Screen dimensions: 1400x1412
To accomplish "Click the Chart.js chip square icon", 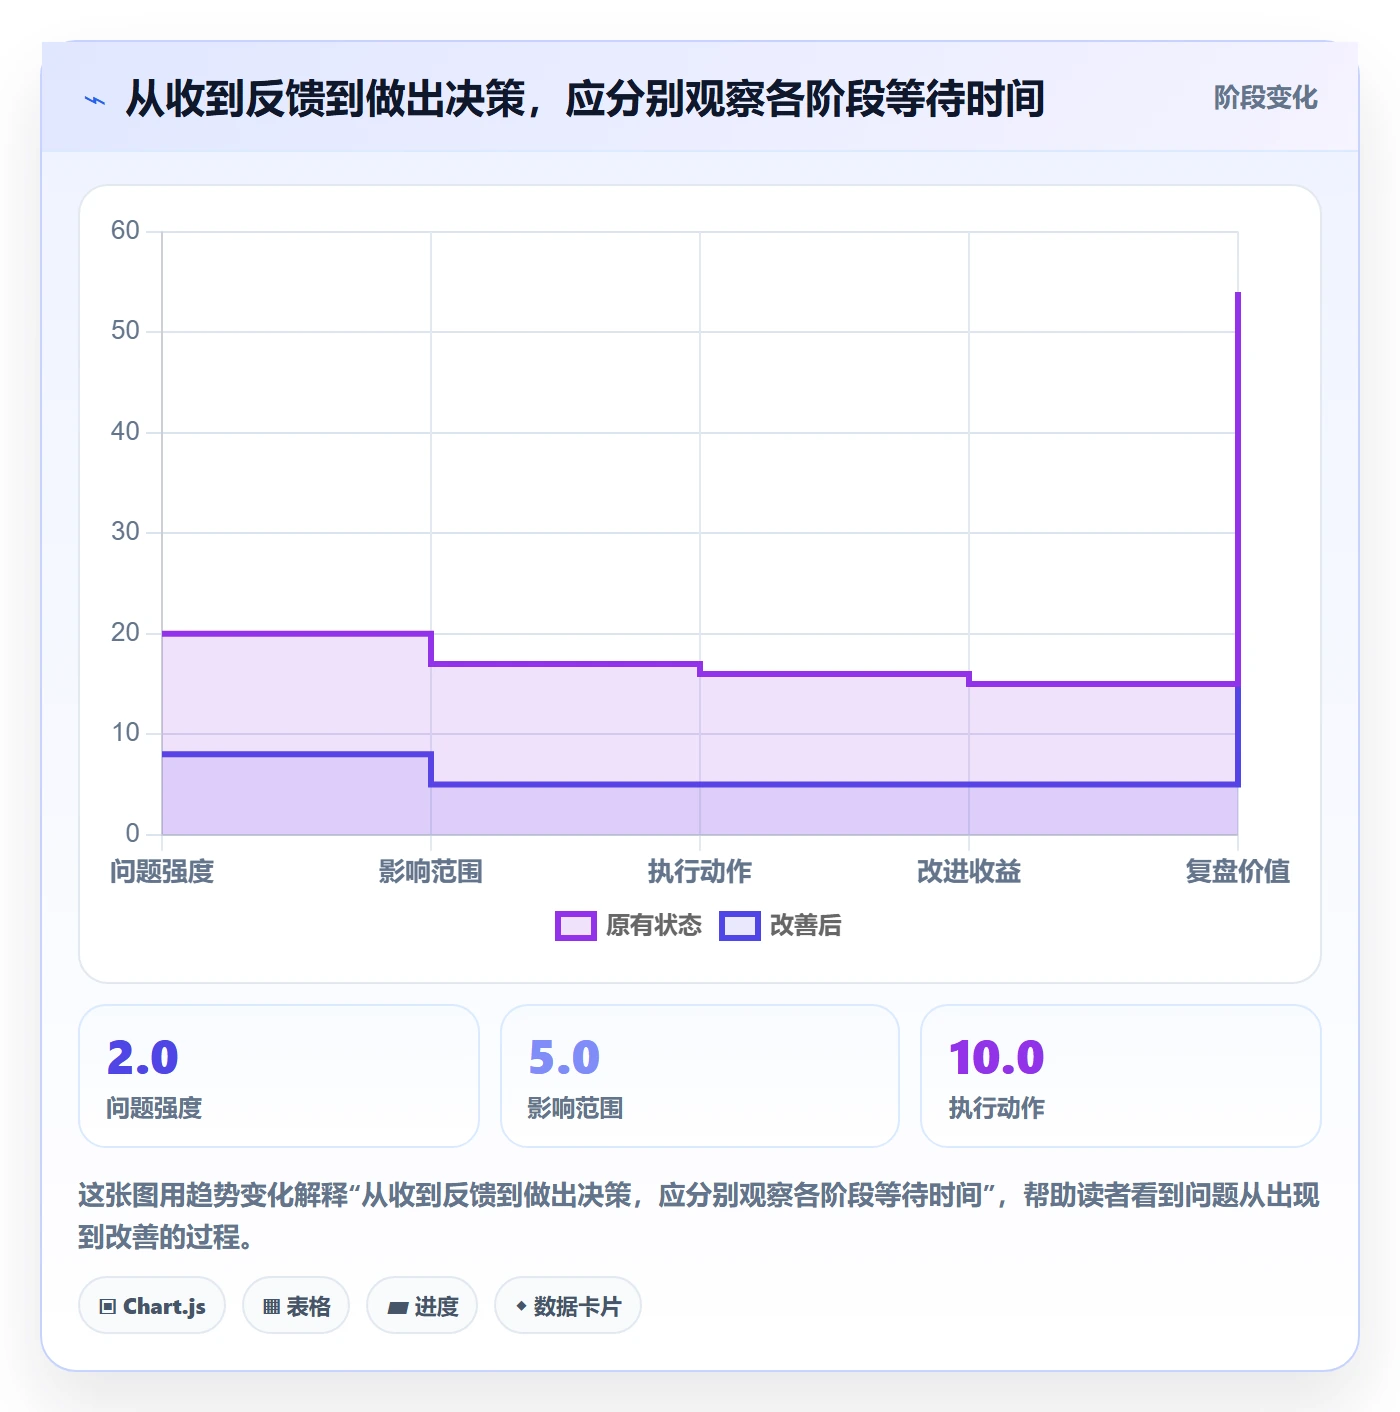I will [x=108, y=1306].
